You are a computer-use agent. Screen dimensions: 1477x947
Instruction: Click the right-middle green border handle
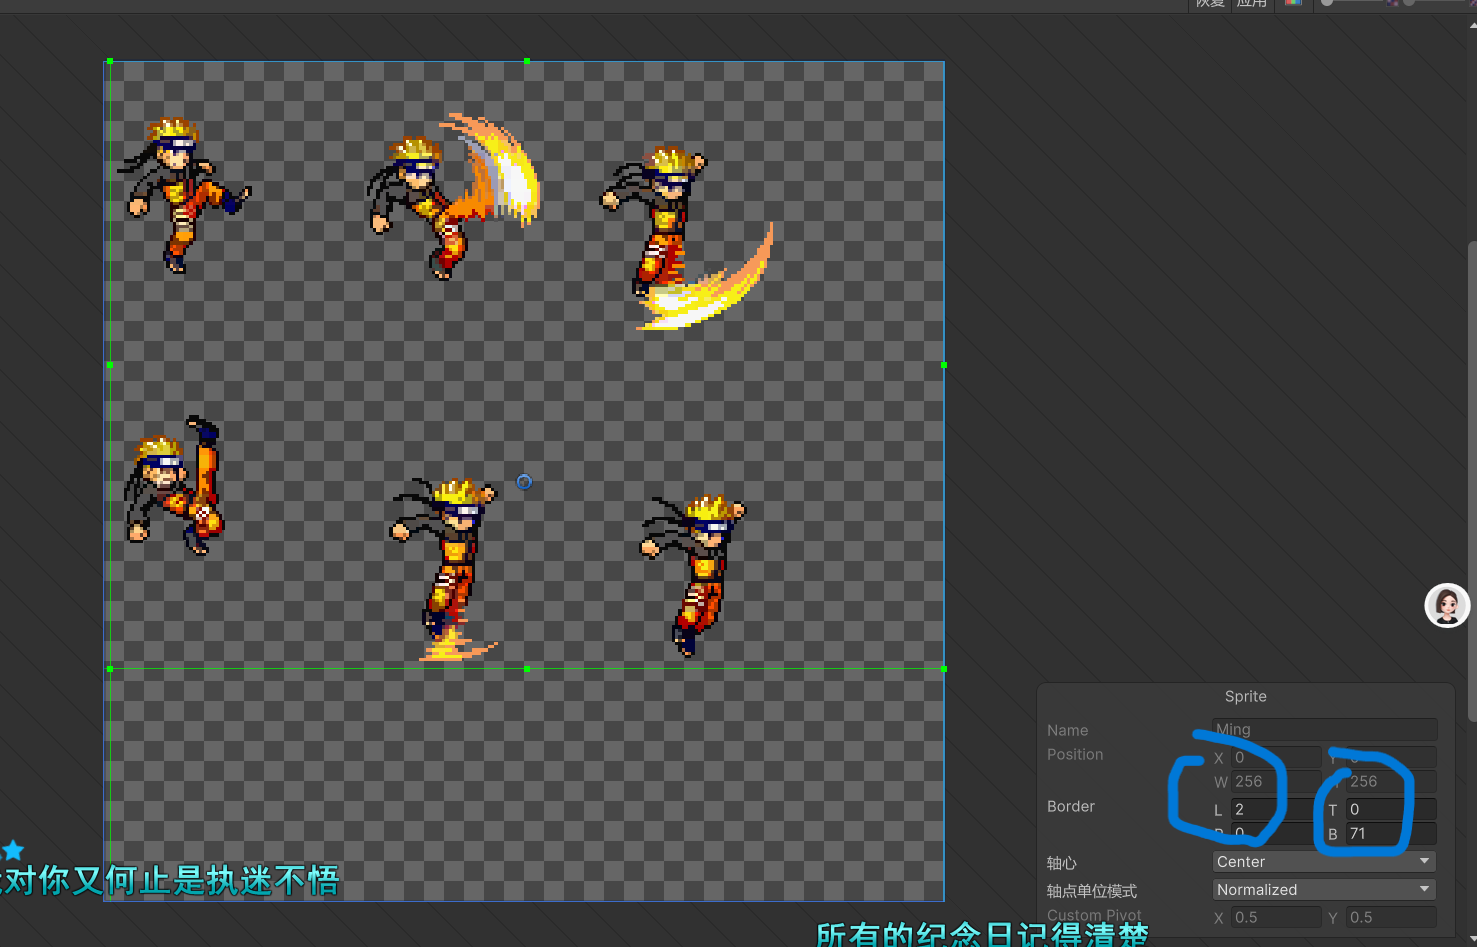pos(944,365)
